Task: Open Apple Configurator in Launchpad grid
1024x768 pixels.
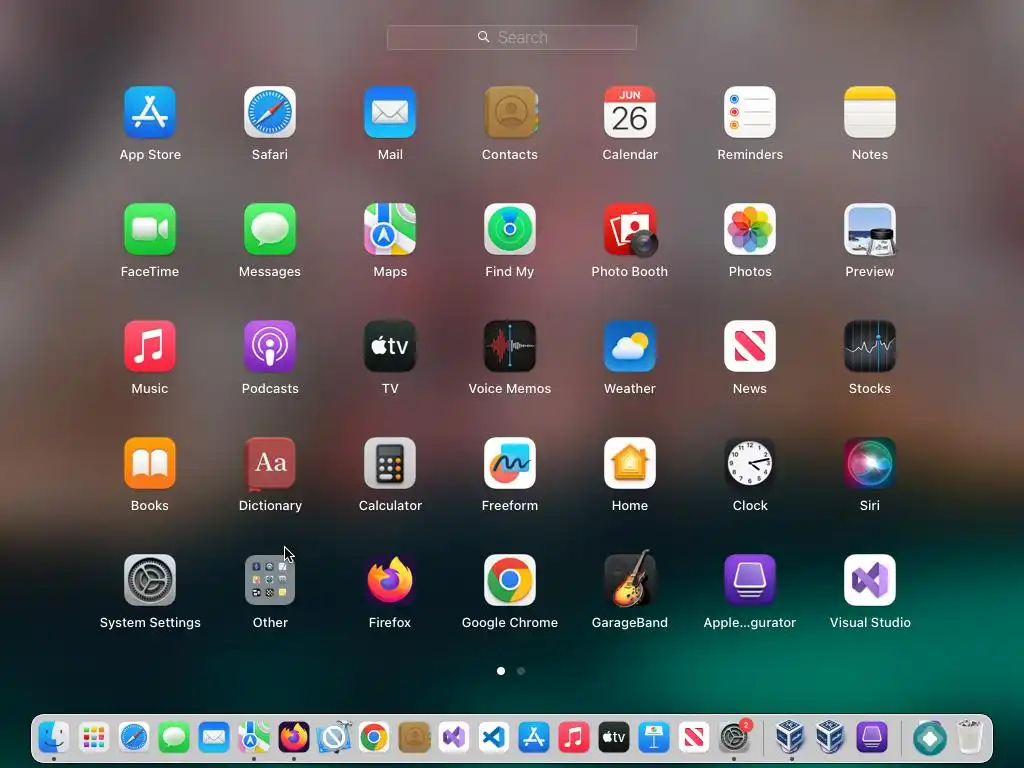Action: click(750, 580)
